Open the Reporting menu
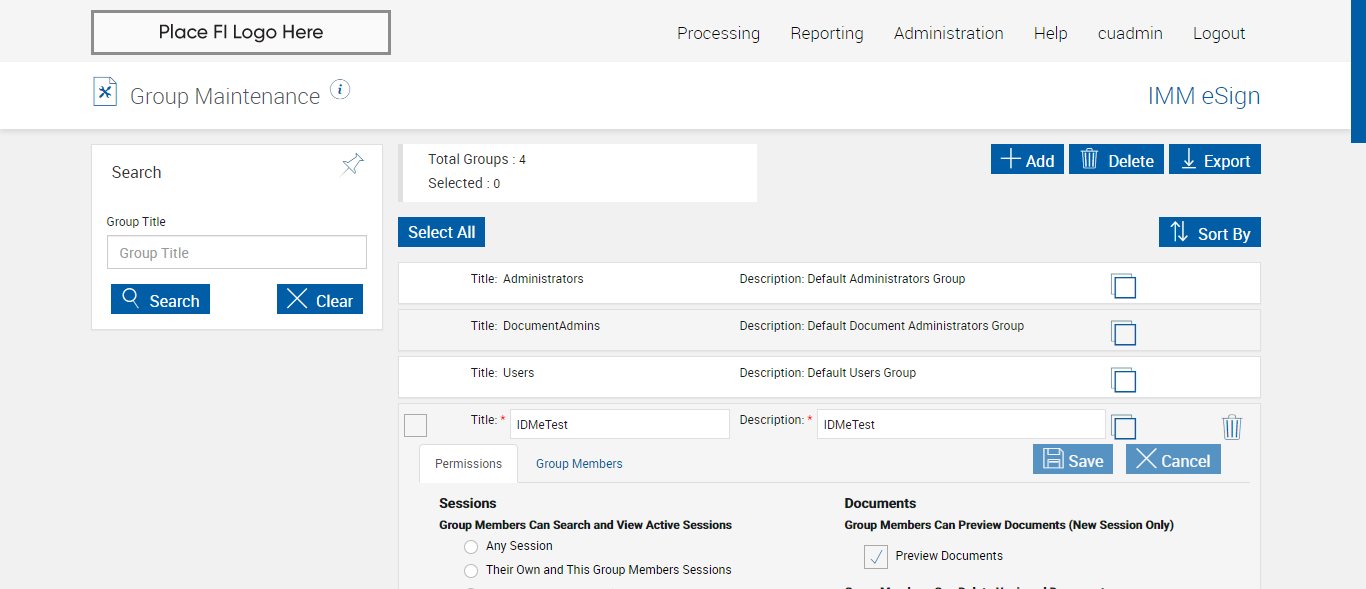Viewport: 1366px width, 589px height. [x=826, y=33]
